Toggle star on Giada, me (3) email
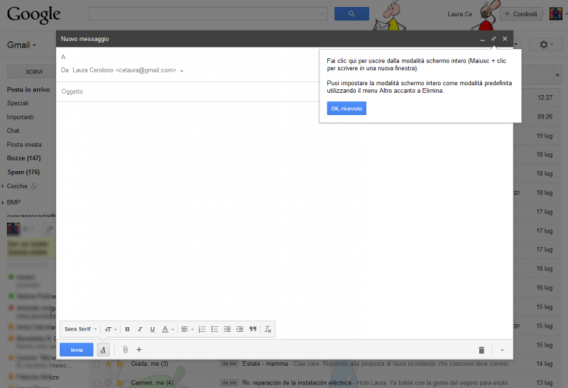The height and width of the screenshot is (388, 568). pos(108,364)
